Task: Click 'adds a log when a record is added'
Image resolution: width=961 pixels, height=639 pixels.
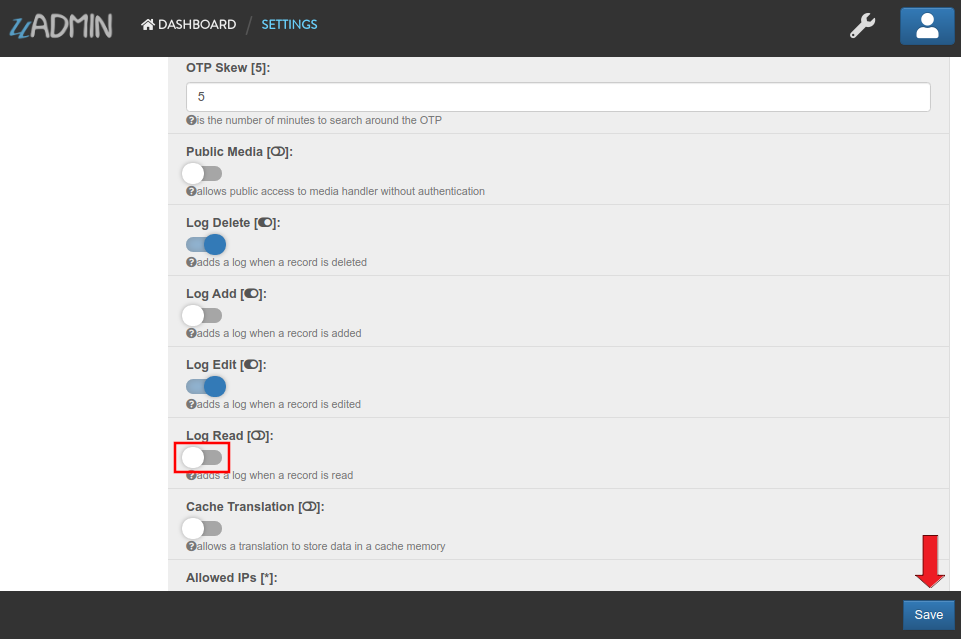Action: pos(279,333)
